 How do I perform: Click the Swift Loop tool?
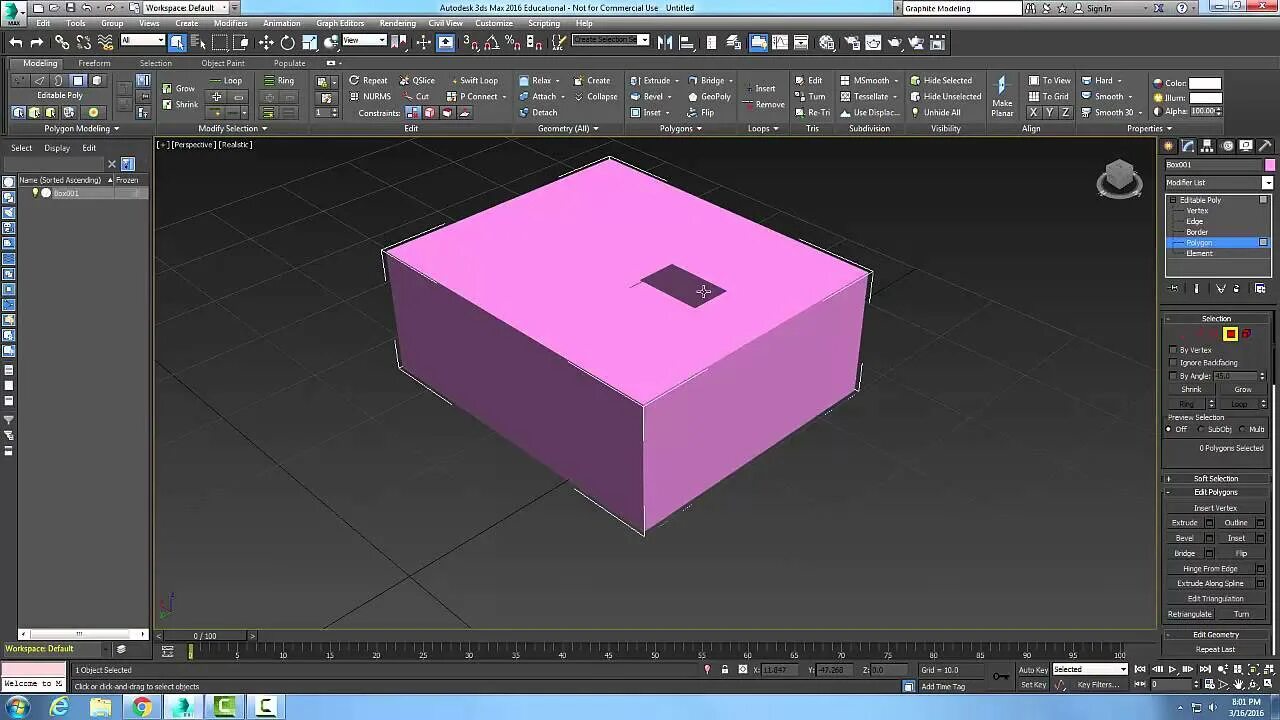tap(472, 80)
